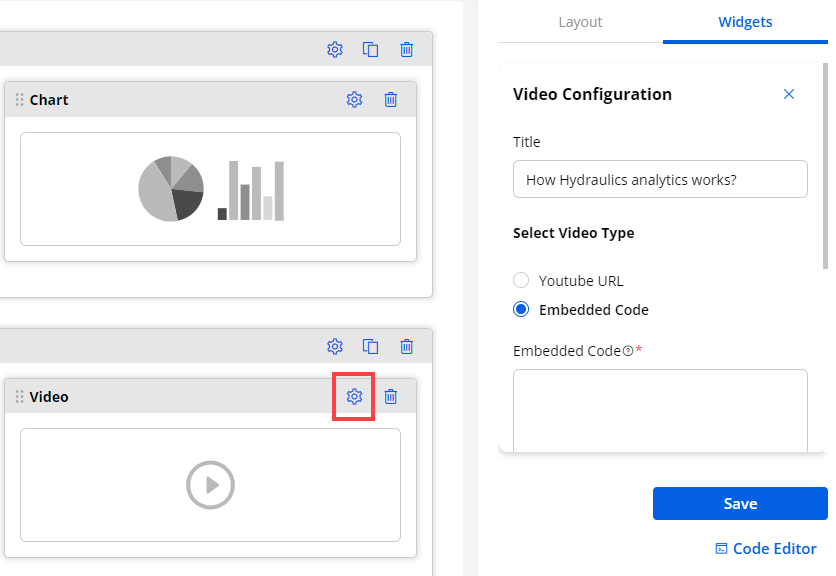The width and height of the screenshot is (836, 576).
Task: Save the video configuration
Action: 740,504
